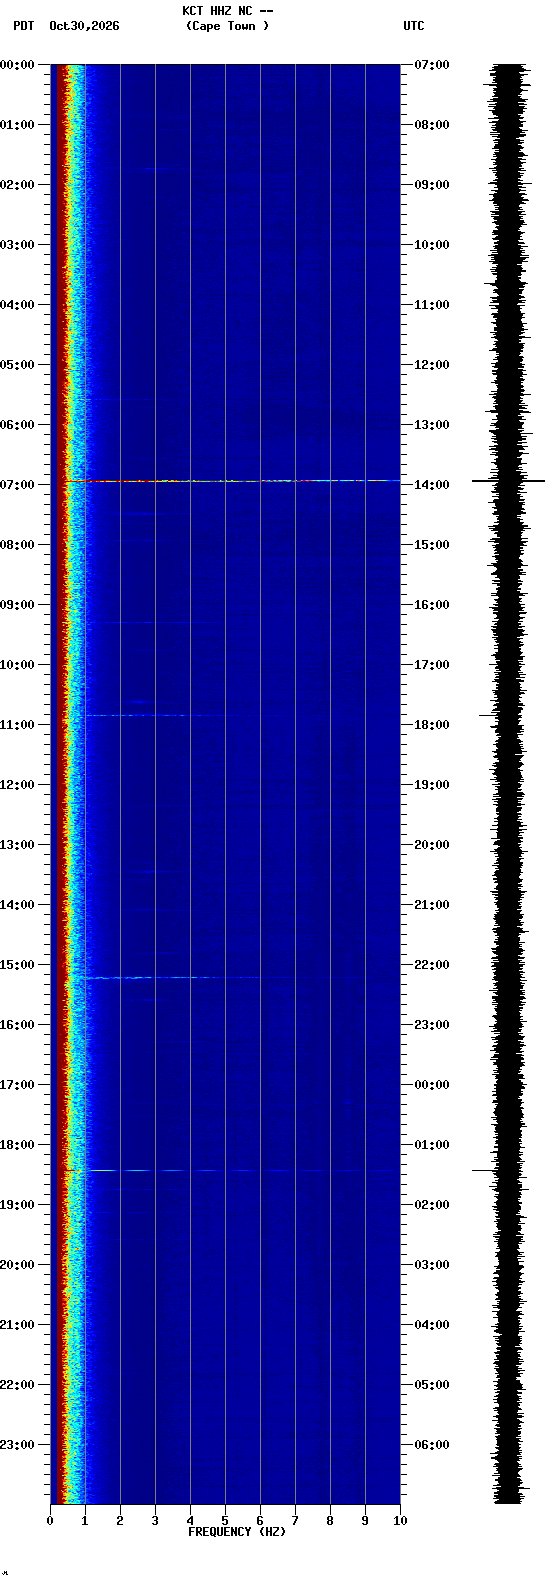Select the 04:00 UTC time label
This screenshot has height=1584, width=552.
coord(432,1325)
